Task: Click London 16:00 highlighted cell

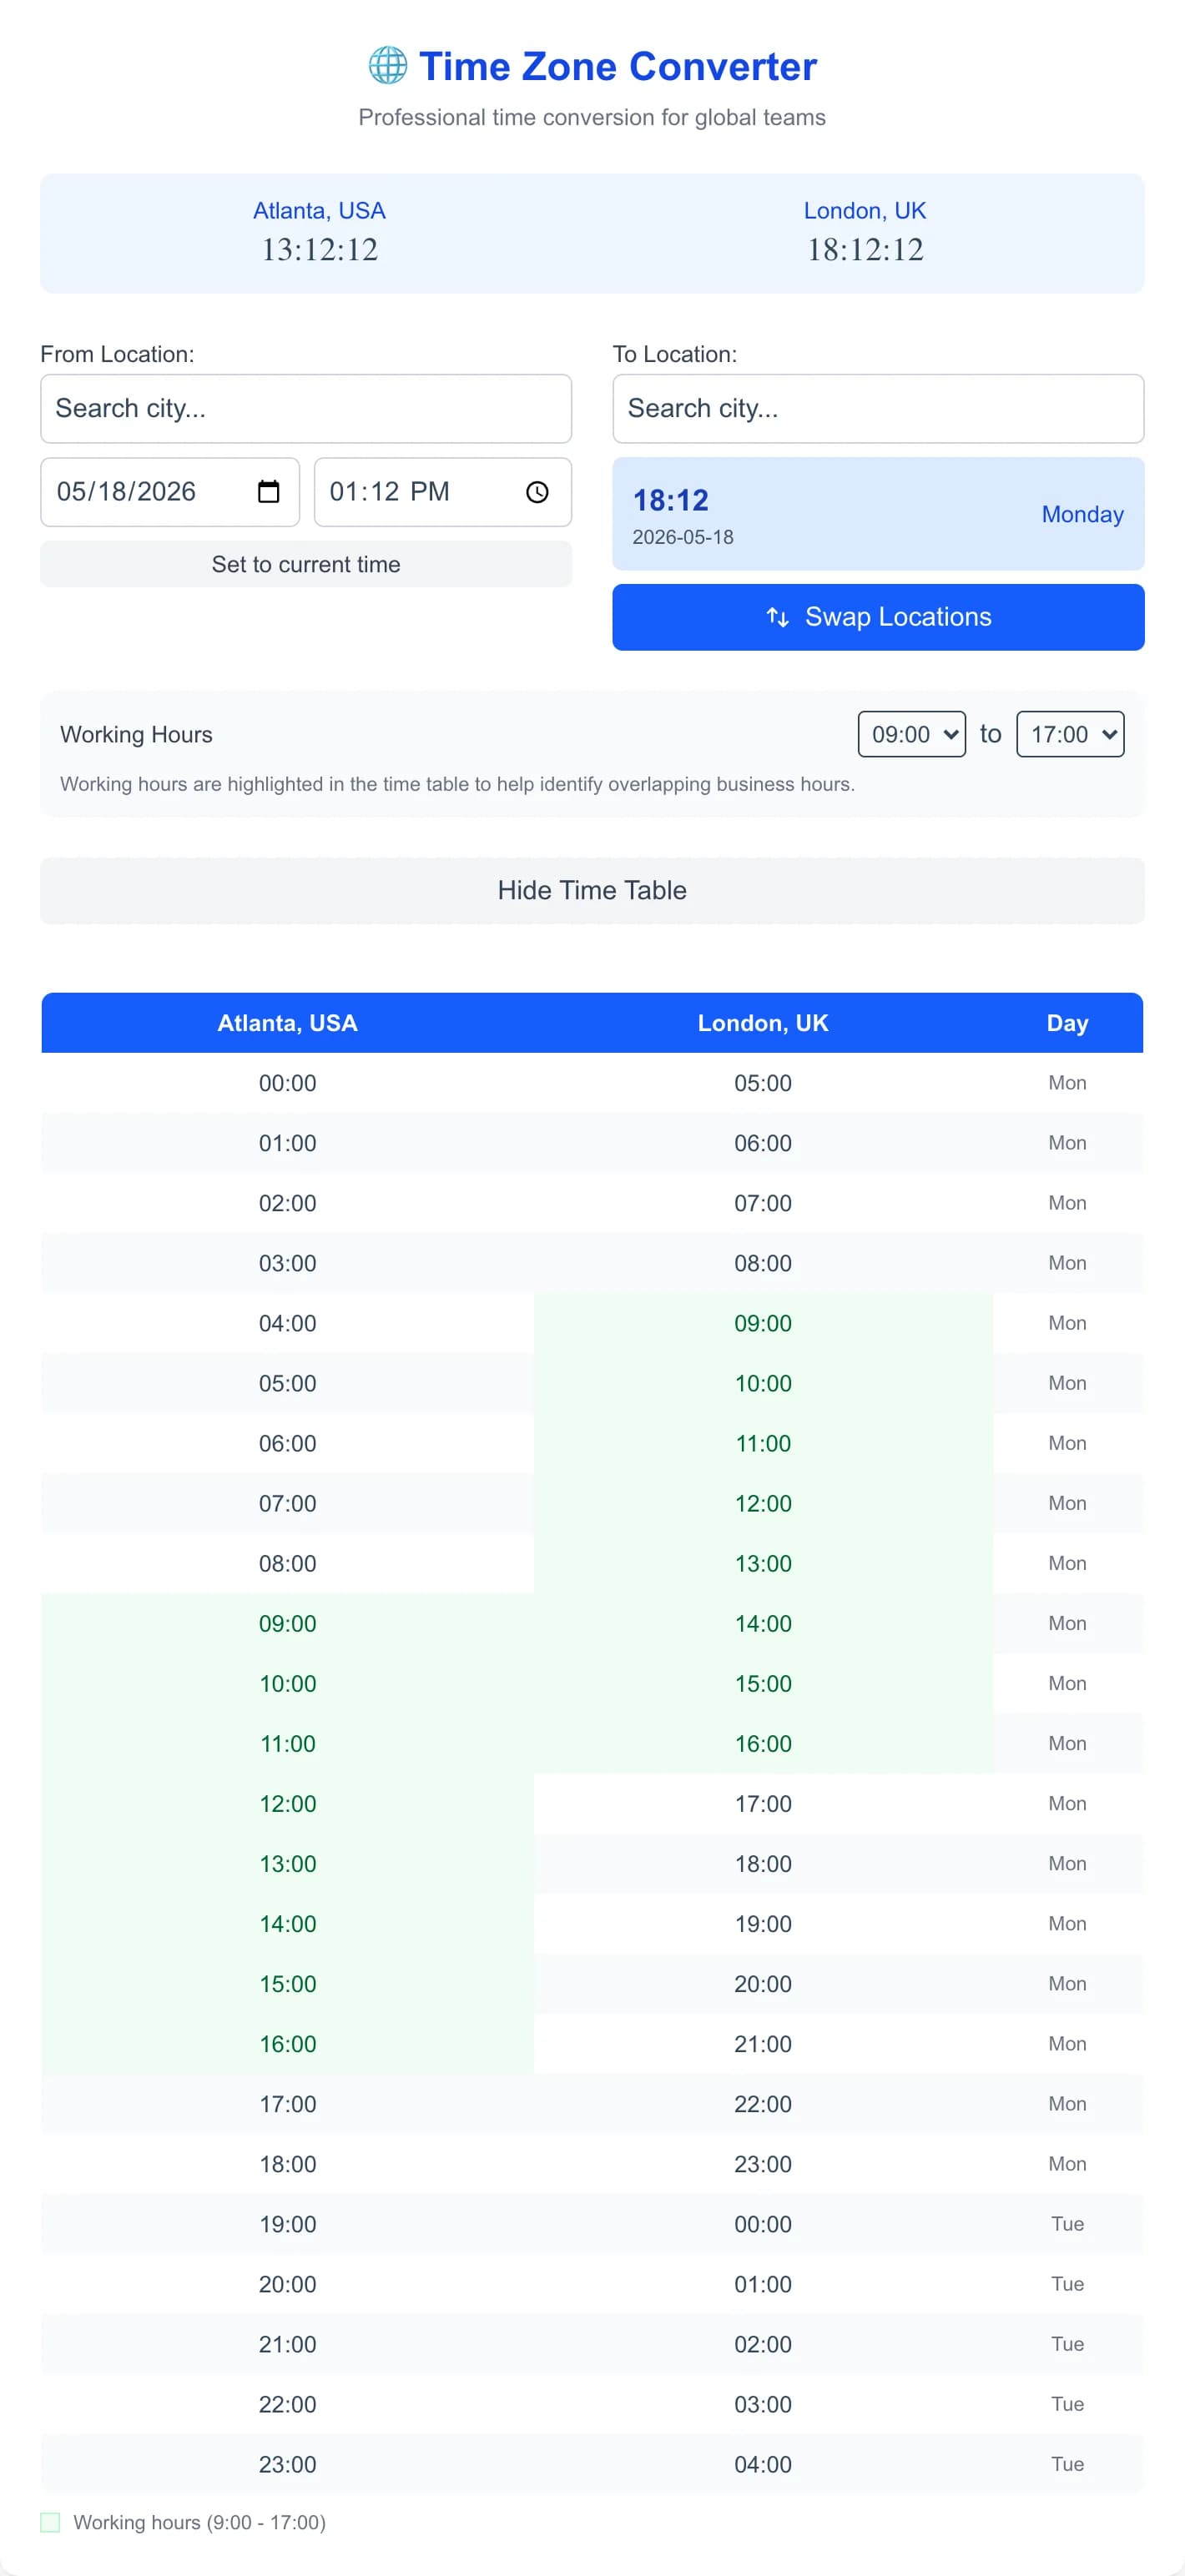Action: (763, 1743)
